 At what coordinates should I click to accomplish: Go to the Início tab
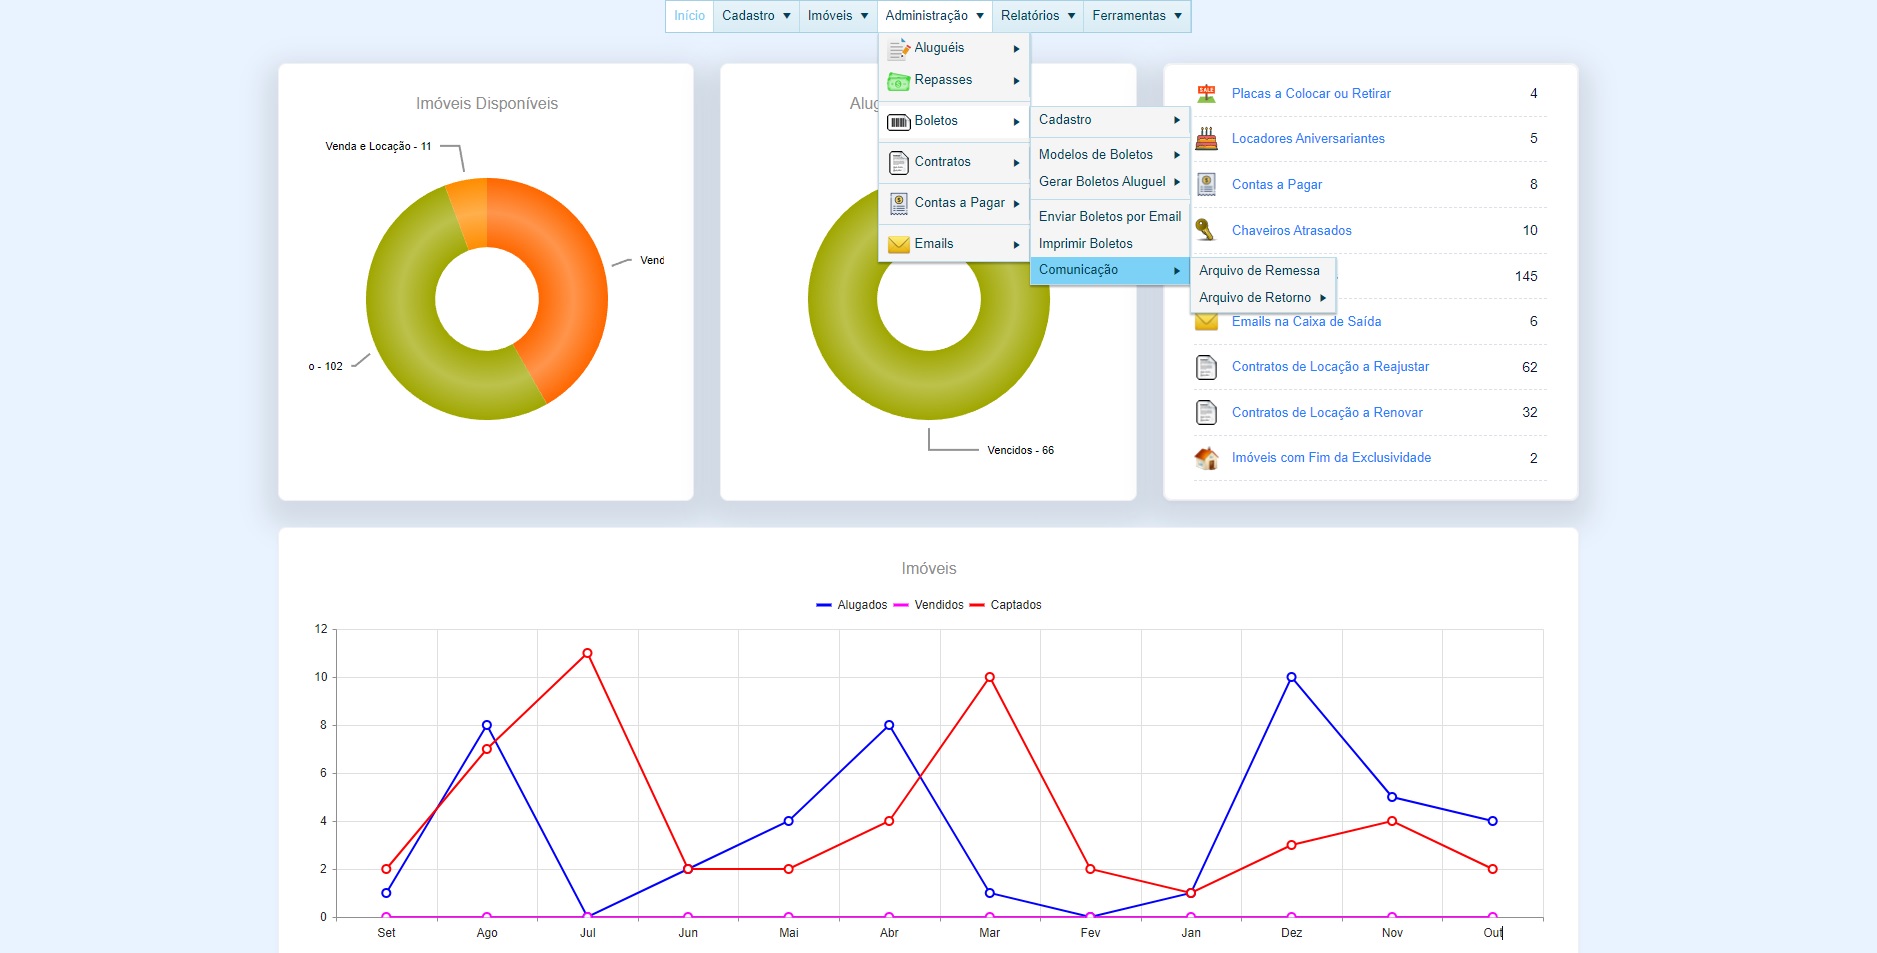690,16
